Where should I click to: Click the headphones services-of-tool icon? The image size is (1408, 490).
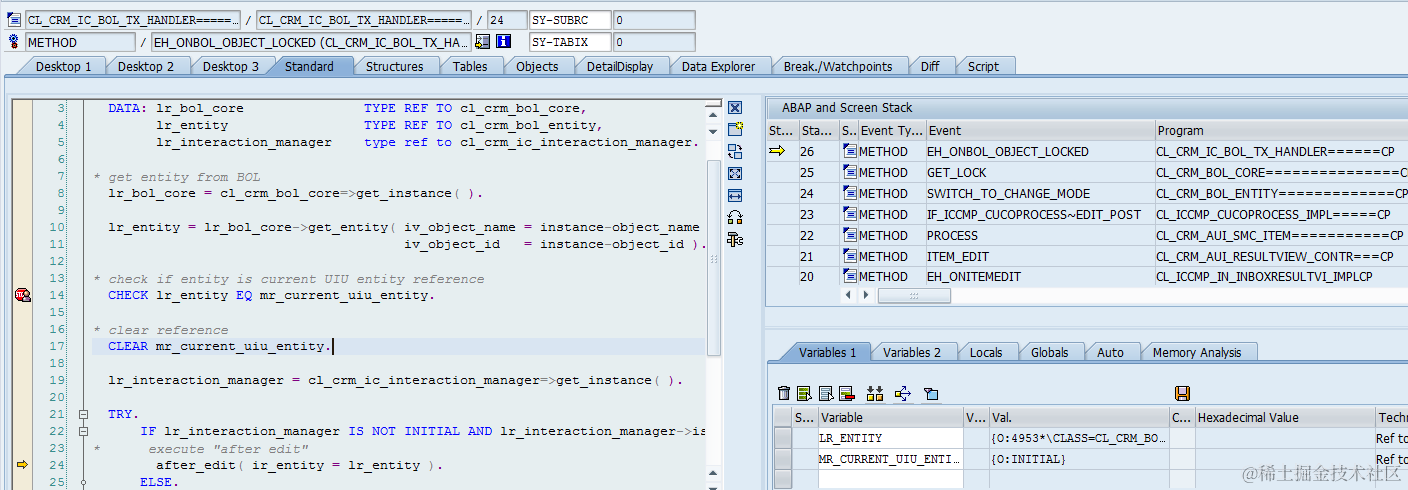(x=735, y=217)
